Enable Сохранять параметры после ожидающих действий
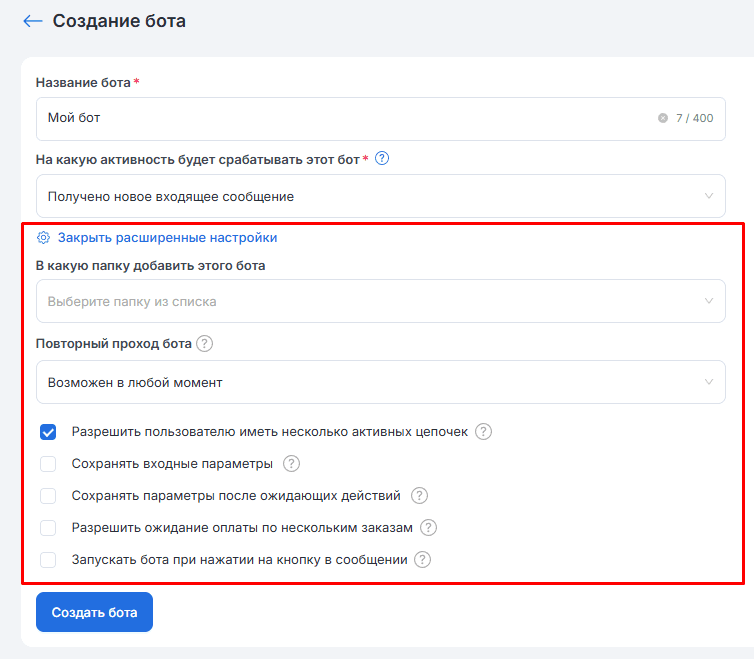754x659 pixels. [x=48, y=496]
